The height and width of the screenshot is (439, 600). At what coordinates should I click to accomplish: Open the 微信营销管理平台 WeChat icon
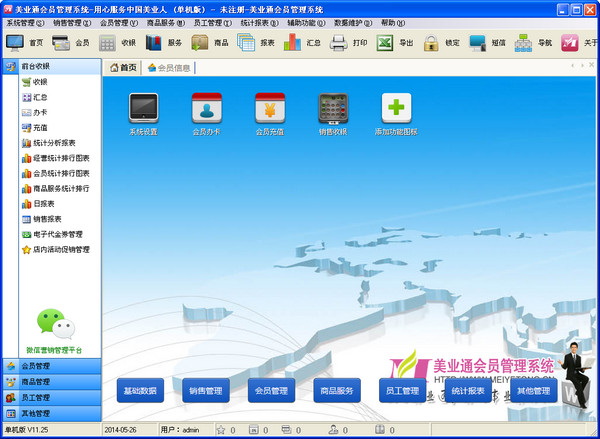click(56, 322)
